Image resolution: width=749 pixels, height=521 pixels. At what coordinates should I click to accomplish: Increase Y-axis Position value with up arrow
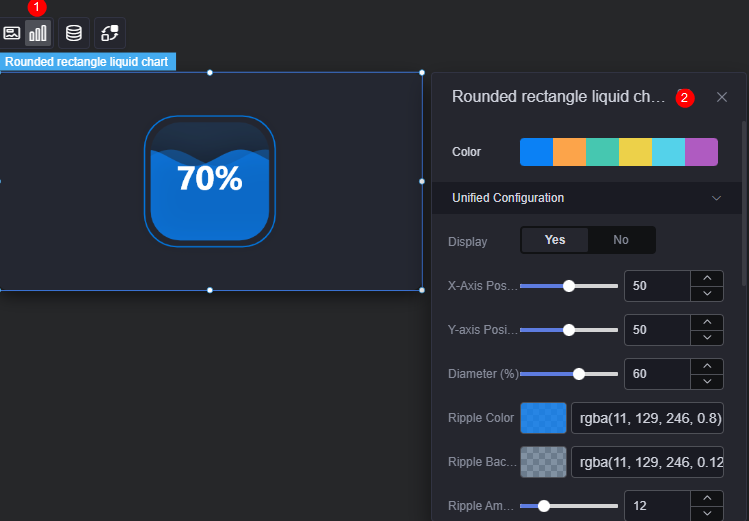click(707, 322)
